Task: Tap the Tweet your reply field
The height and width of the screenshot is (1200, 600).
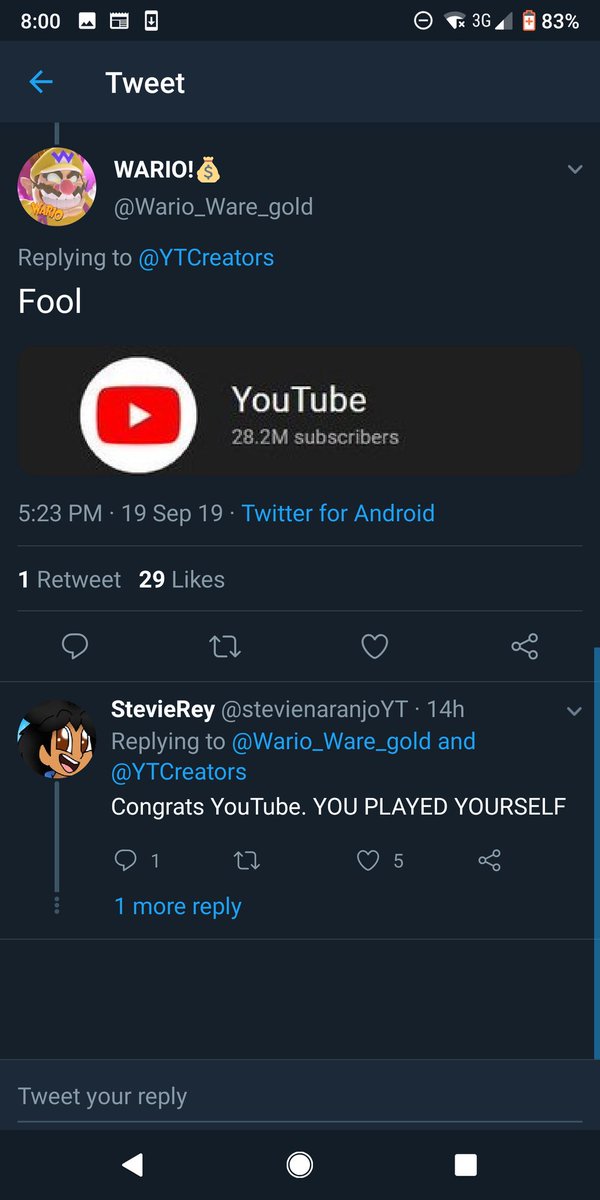Action: 300,1096
